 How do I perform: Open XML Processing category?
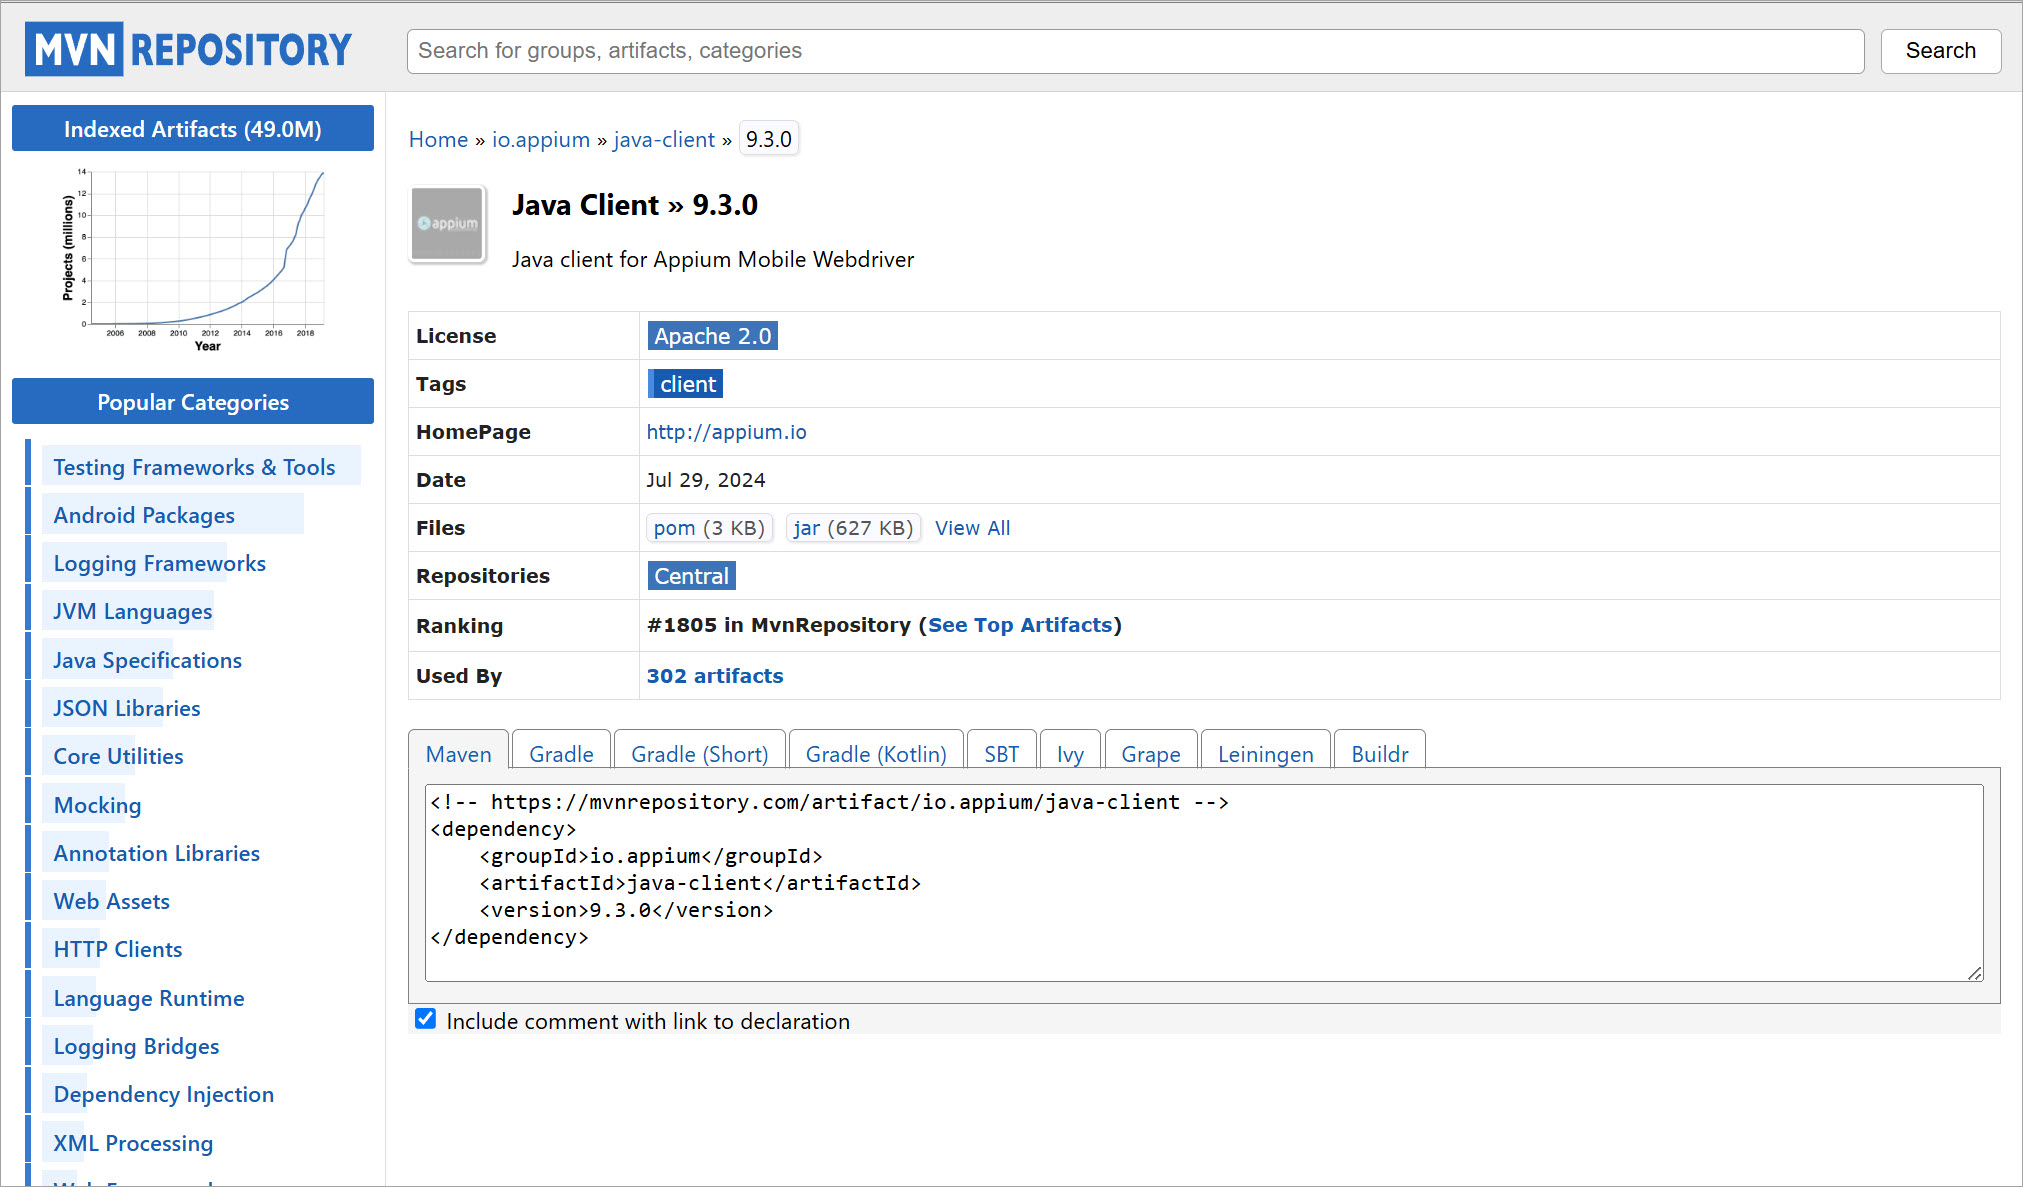click(133, 1143)
